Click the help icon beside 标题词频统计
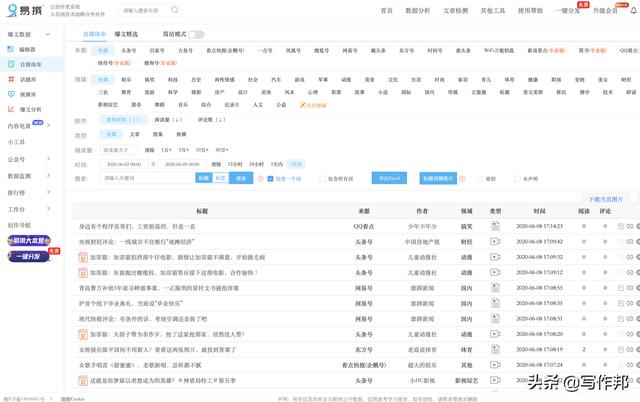The image size is (640, 402). (462, 178)
